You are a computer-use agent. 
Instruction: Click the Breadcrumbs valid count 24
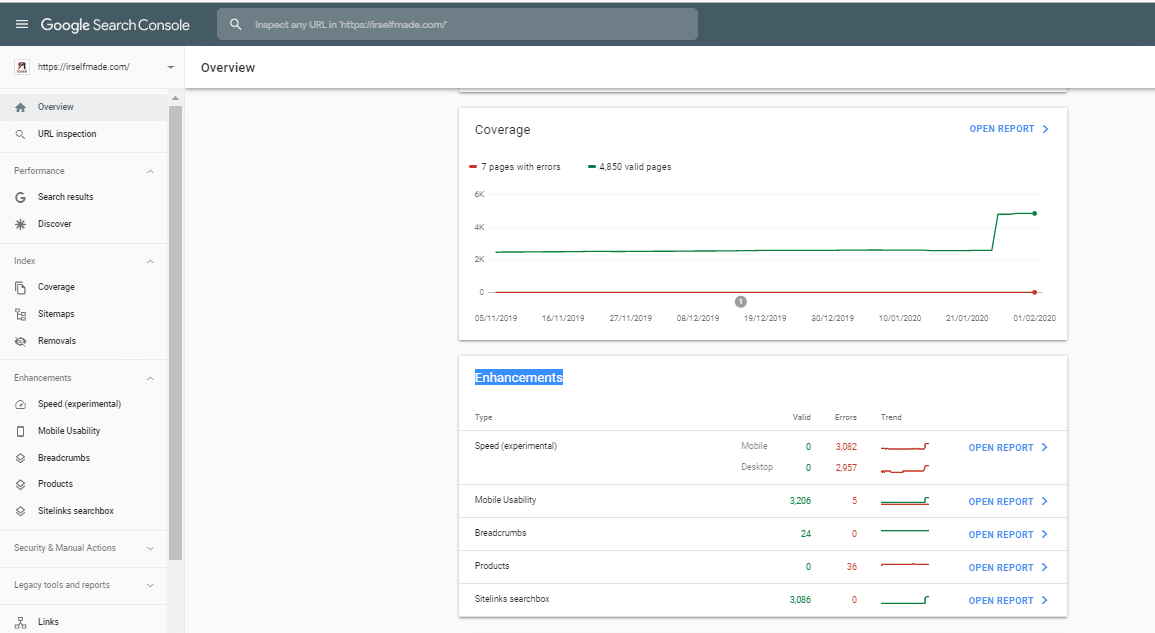coord(806,534)
